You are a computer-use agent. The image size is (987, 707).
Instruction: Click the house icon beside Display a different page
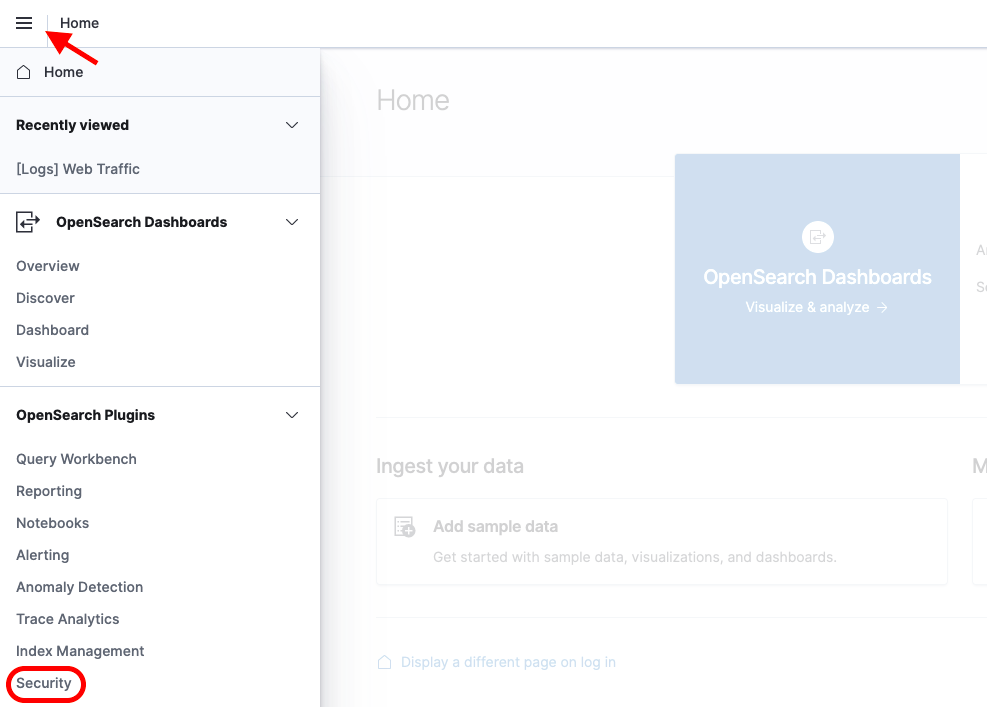click(384, 662)
